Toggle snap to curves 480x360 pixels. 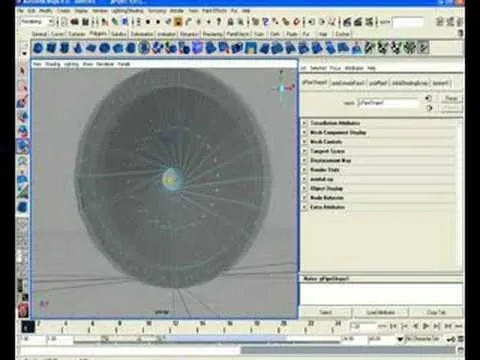[x=266, y=22]
